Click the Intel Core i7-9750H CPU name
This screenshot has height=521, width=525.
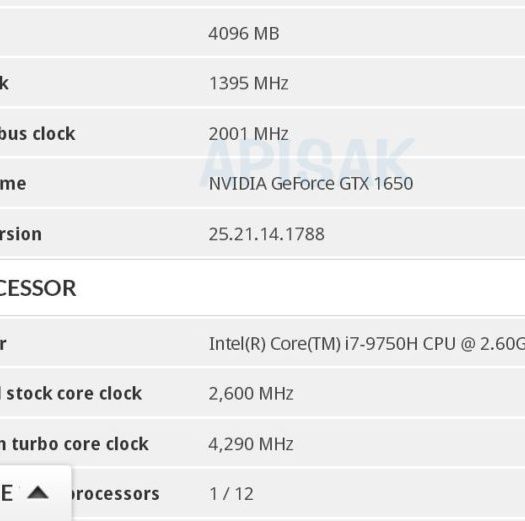tap(367, 344)
